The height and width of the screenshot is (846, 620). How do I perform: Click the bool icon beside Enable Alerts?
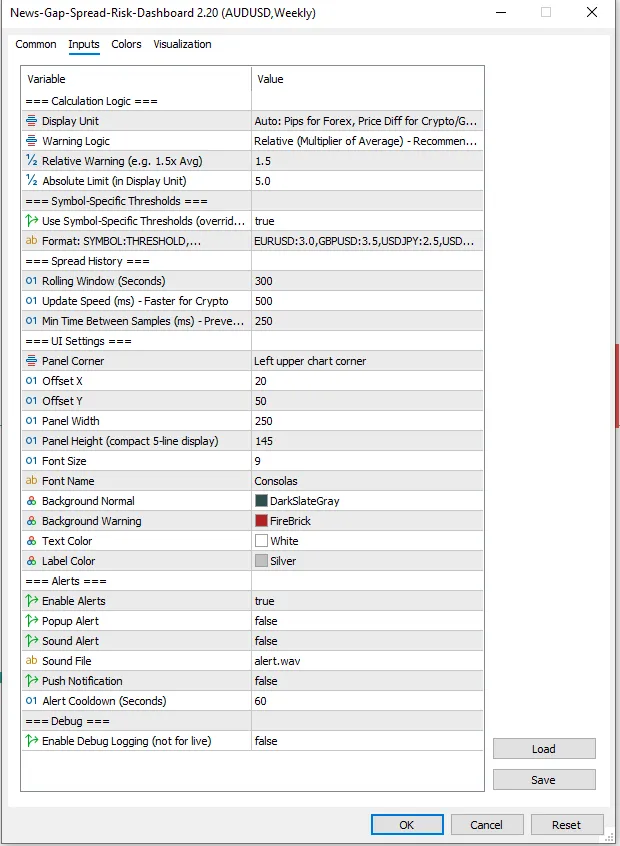click(31, 601)
